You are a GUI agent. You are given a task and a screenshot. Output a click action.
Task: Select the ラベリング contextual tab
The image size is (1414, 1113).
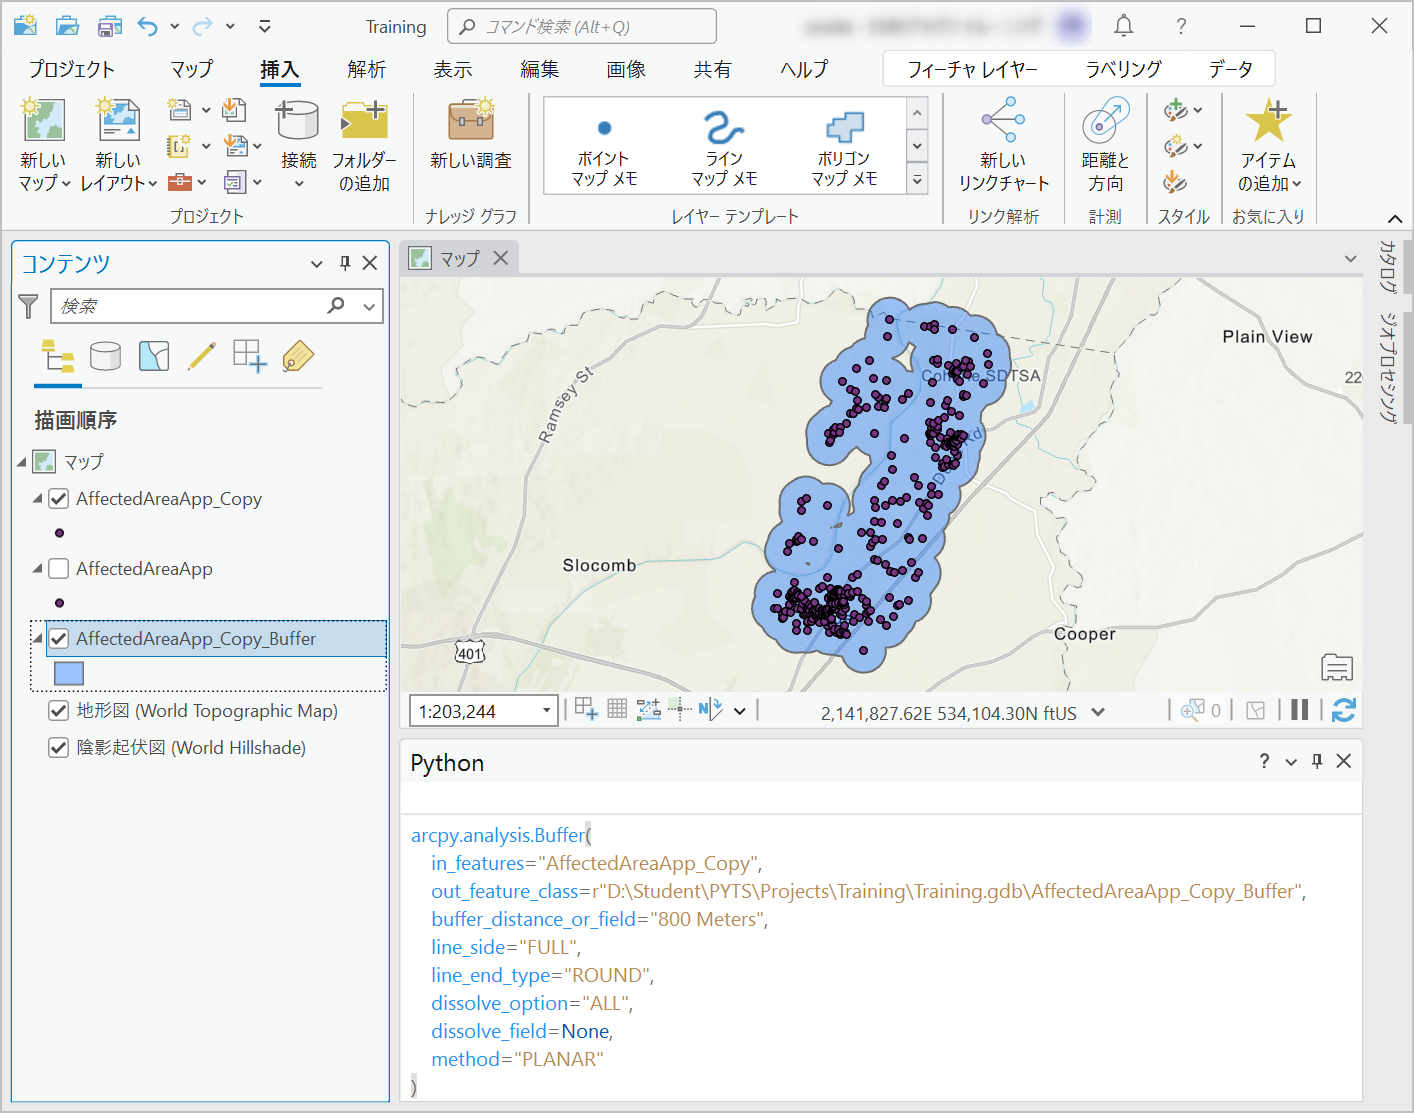(1123, 69)
